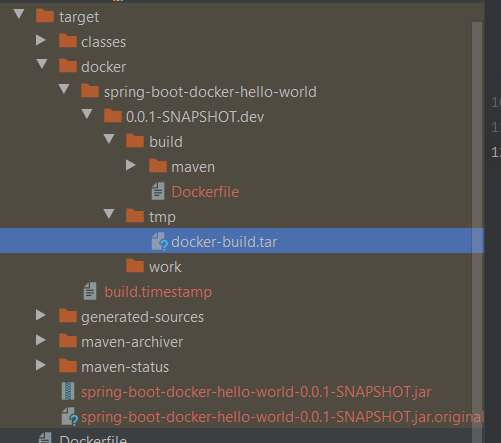Select the red Dockerfile under build

[205, 192]
